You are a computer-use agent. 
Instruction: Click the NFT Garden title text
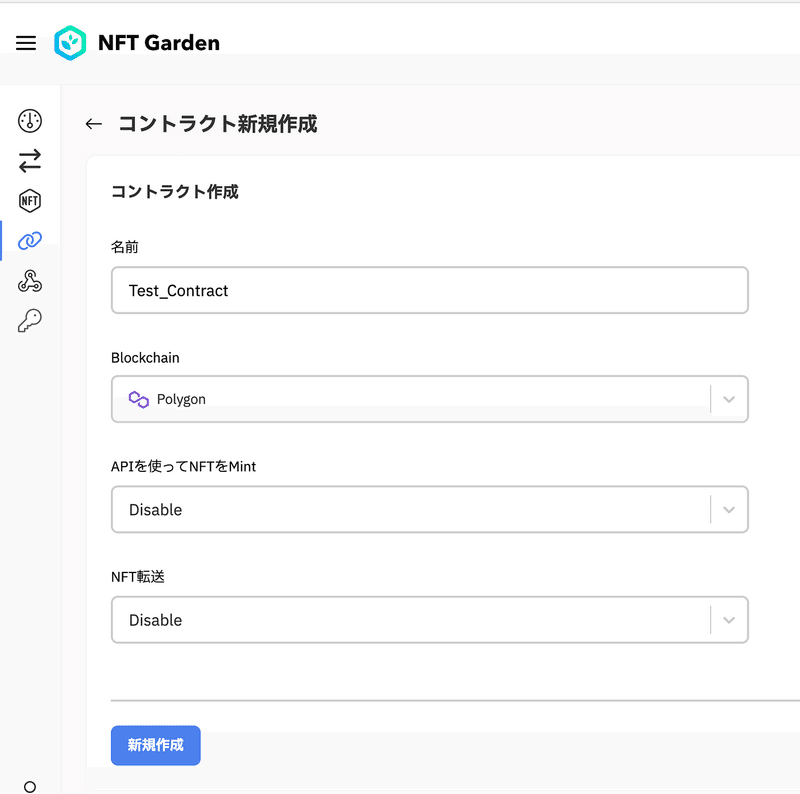click(x=159, y=43)
